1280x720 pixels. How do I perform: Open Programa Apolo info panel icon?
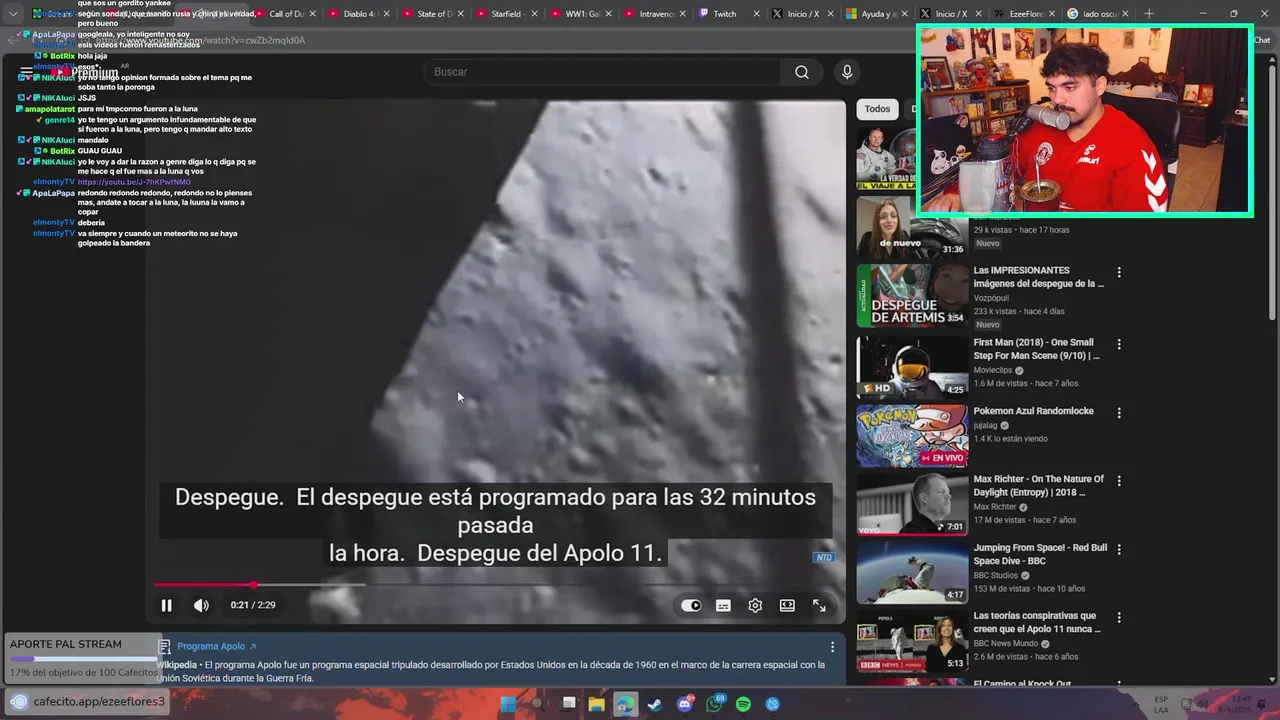tap(164, 646)
